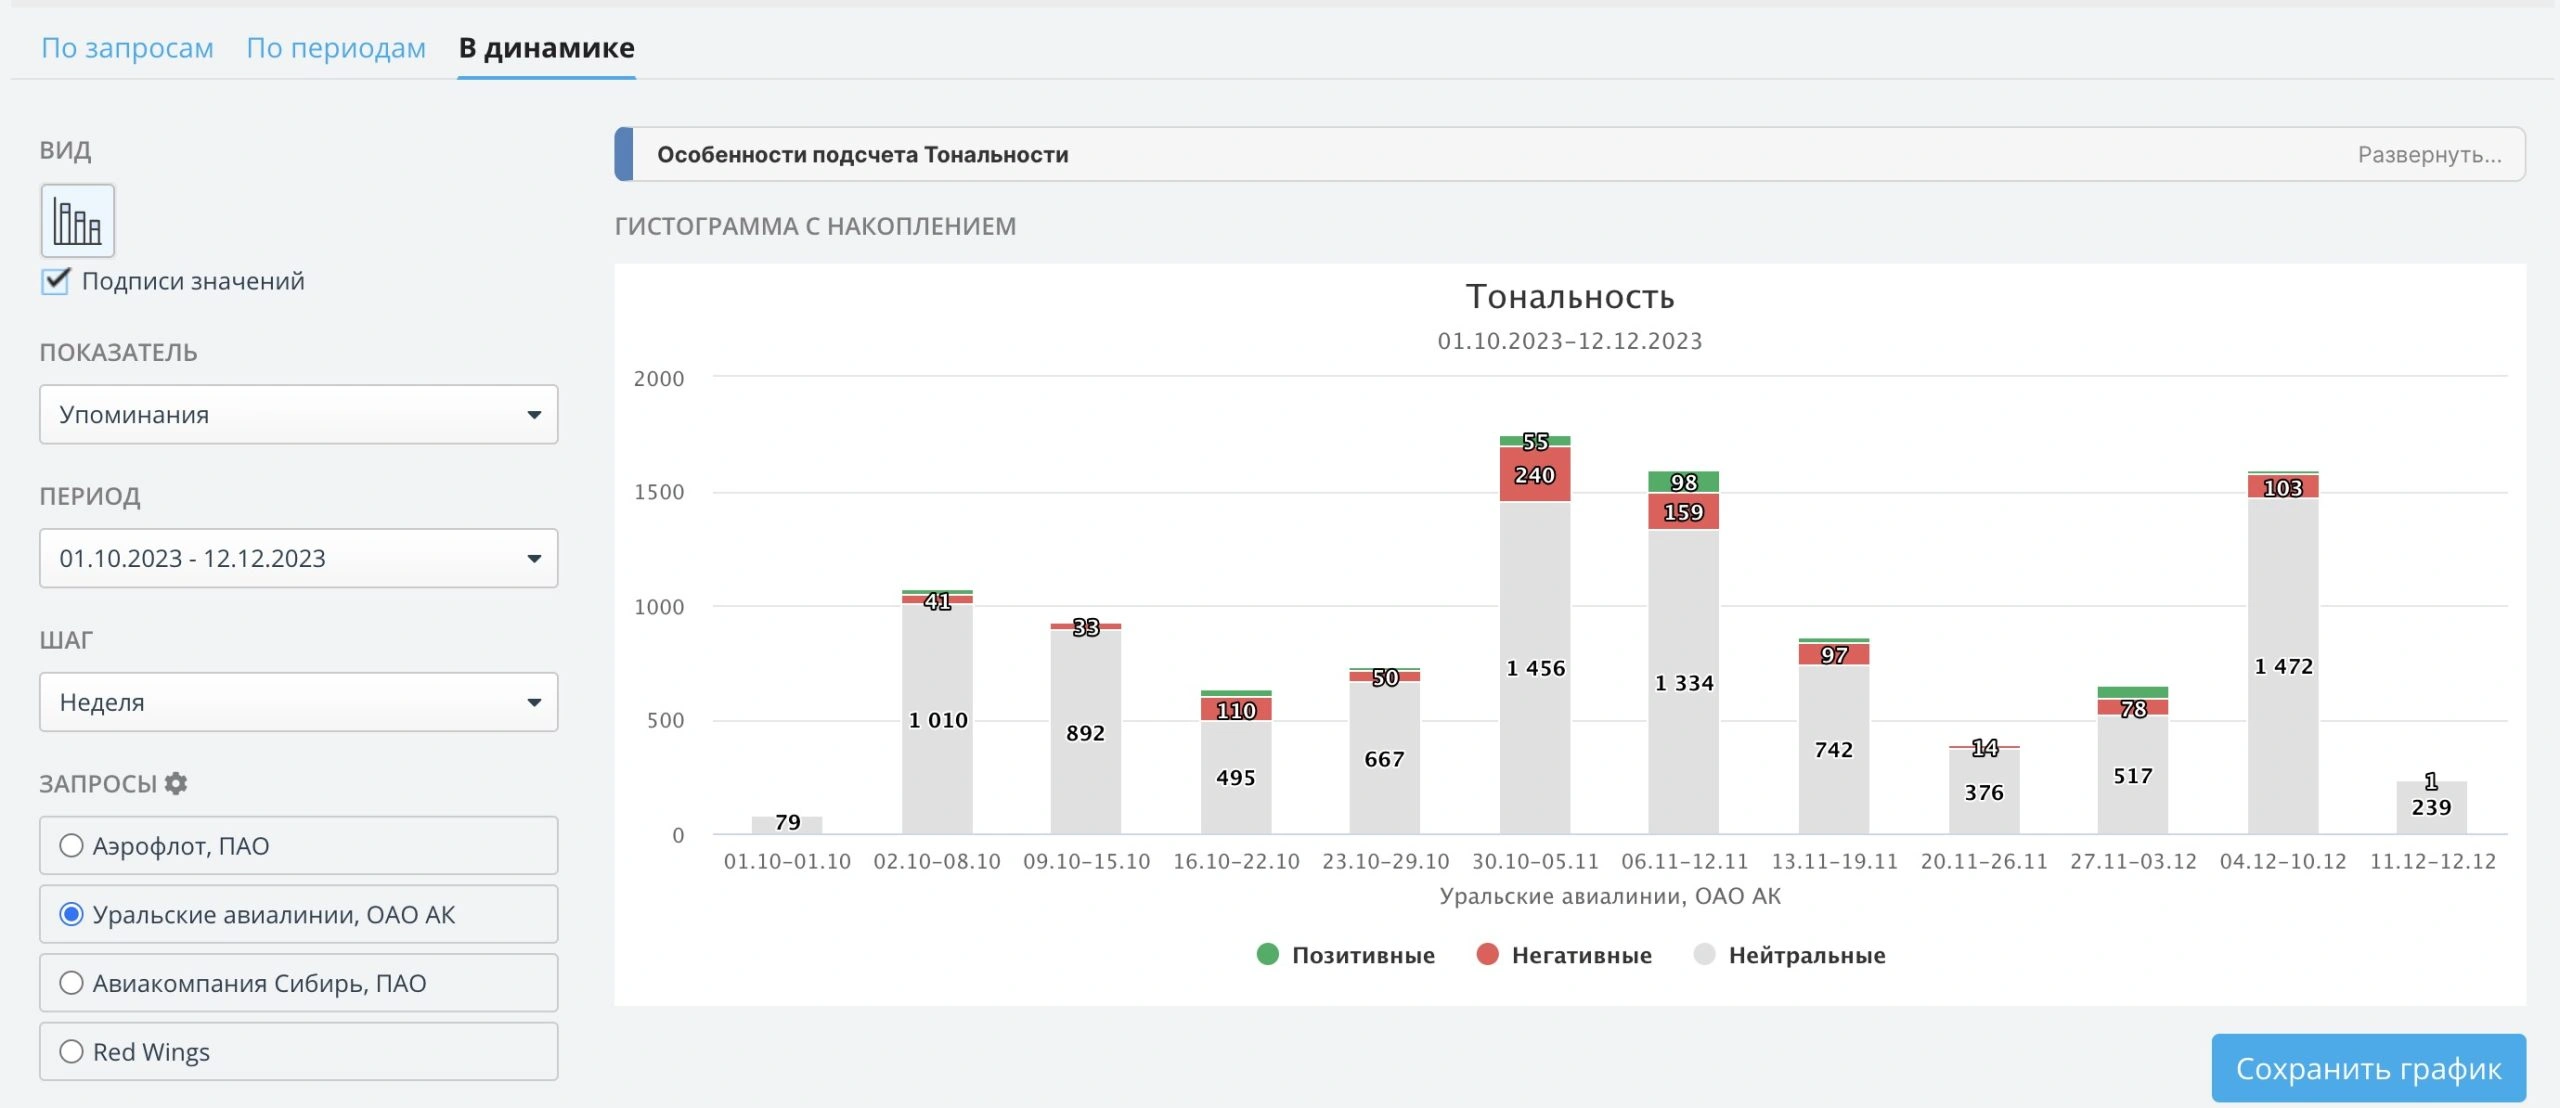
Task: Click neutral bar labeled 1 010
Action: [x=937, y=719]
